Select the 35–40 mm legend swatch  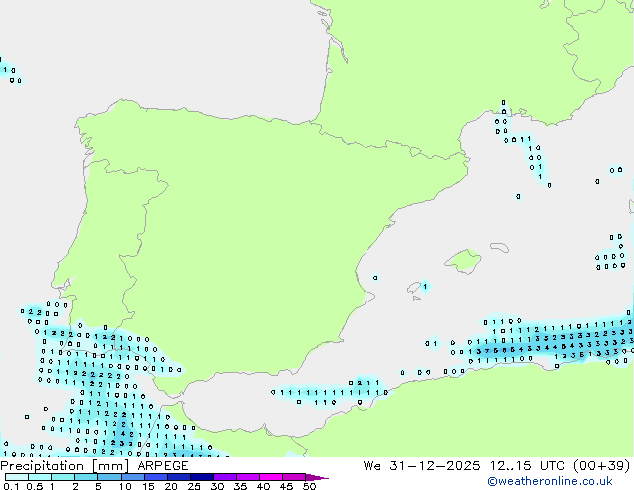click(248, 477)
